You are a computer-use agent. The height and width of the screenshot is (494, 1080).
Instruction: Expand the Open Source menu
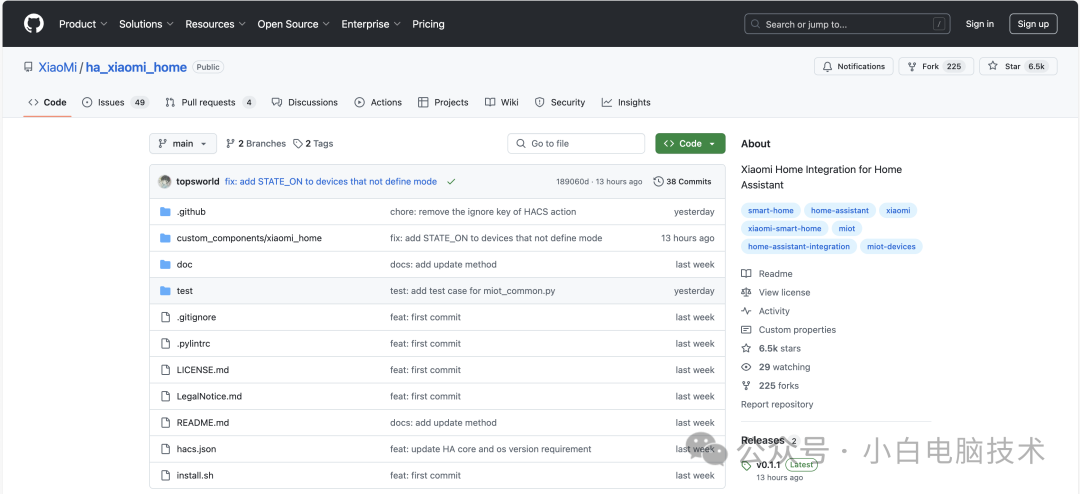[x=293, y=23]
